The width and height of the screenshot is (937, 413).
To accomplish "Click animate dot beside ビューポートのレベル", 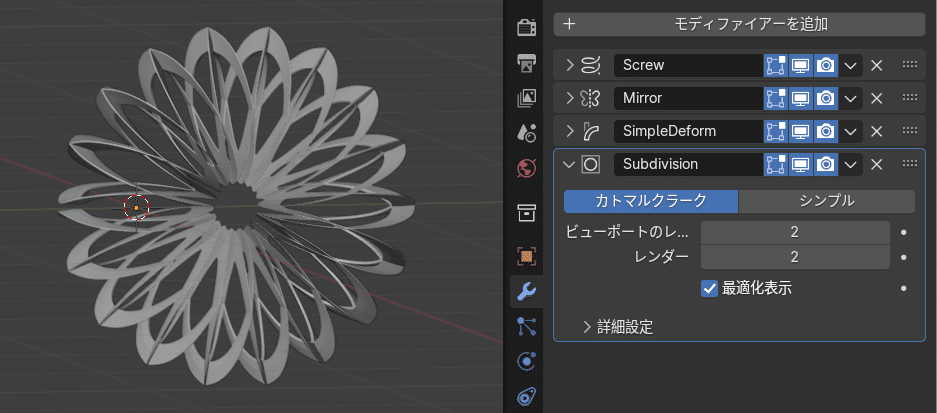I will (x=904, y=232).
